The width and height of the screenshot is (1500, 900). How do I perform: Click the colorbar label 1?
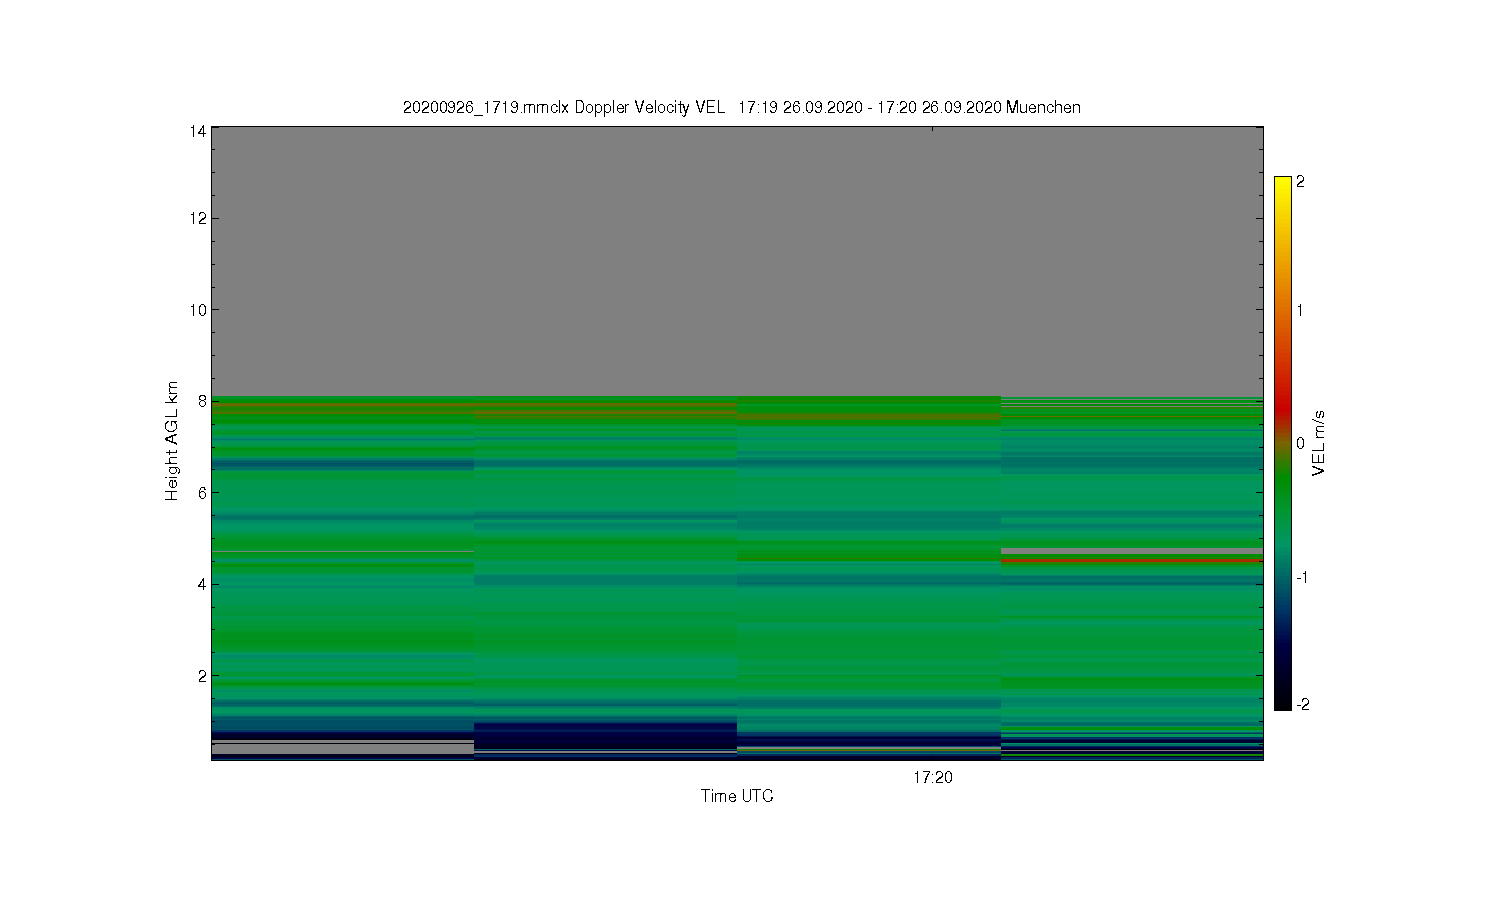pos(1300,310)
